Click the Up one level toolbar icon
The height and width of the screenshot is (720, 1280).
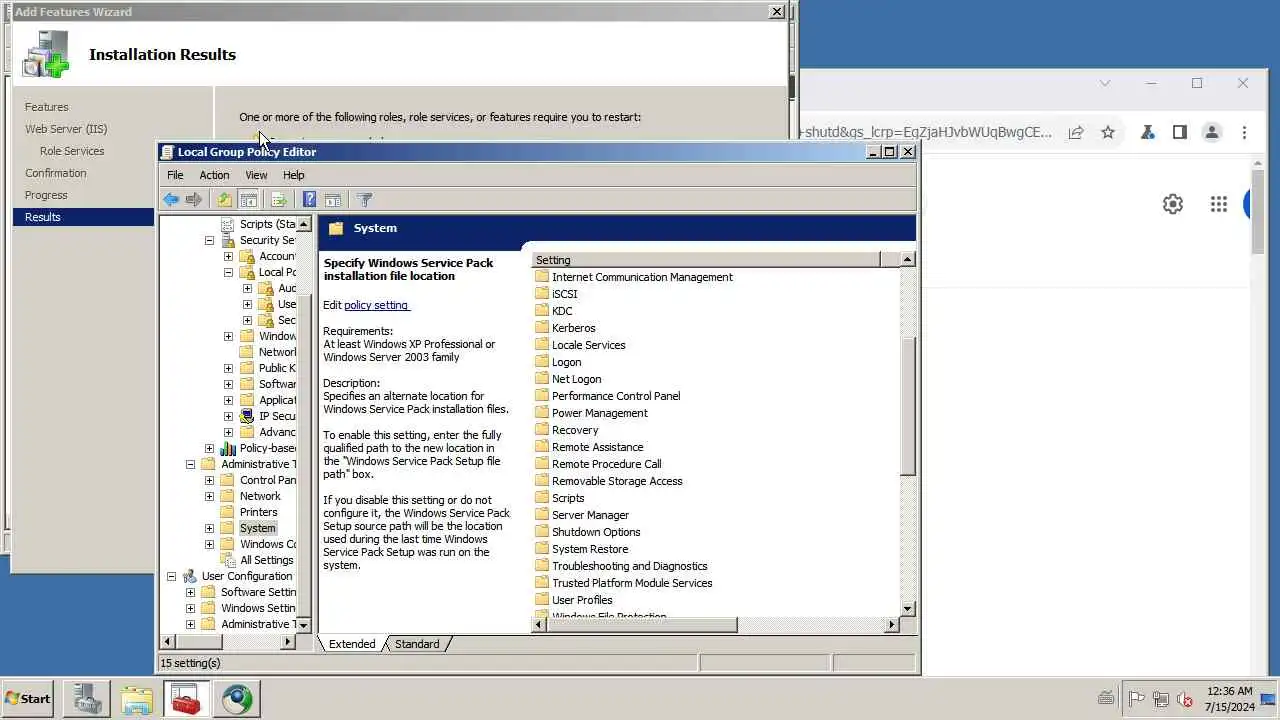224,200
